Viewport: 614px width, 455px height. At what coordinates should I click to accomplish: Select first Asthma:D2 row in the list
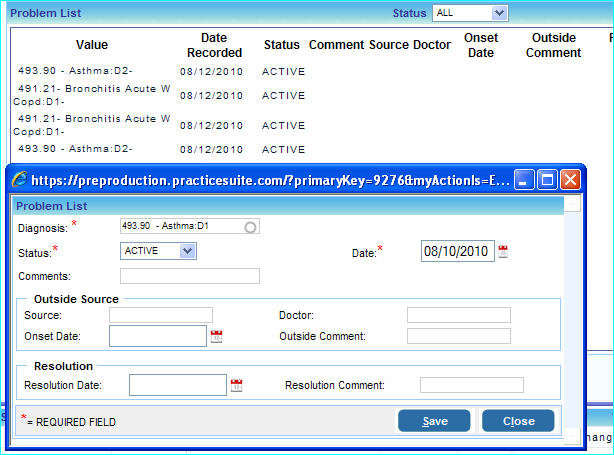75,71
